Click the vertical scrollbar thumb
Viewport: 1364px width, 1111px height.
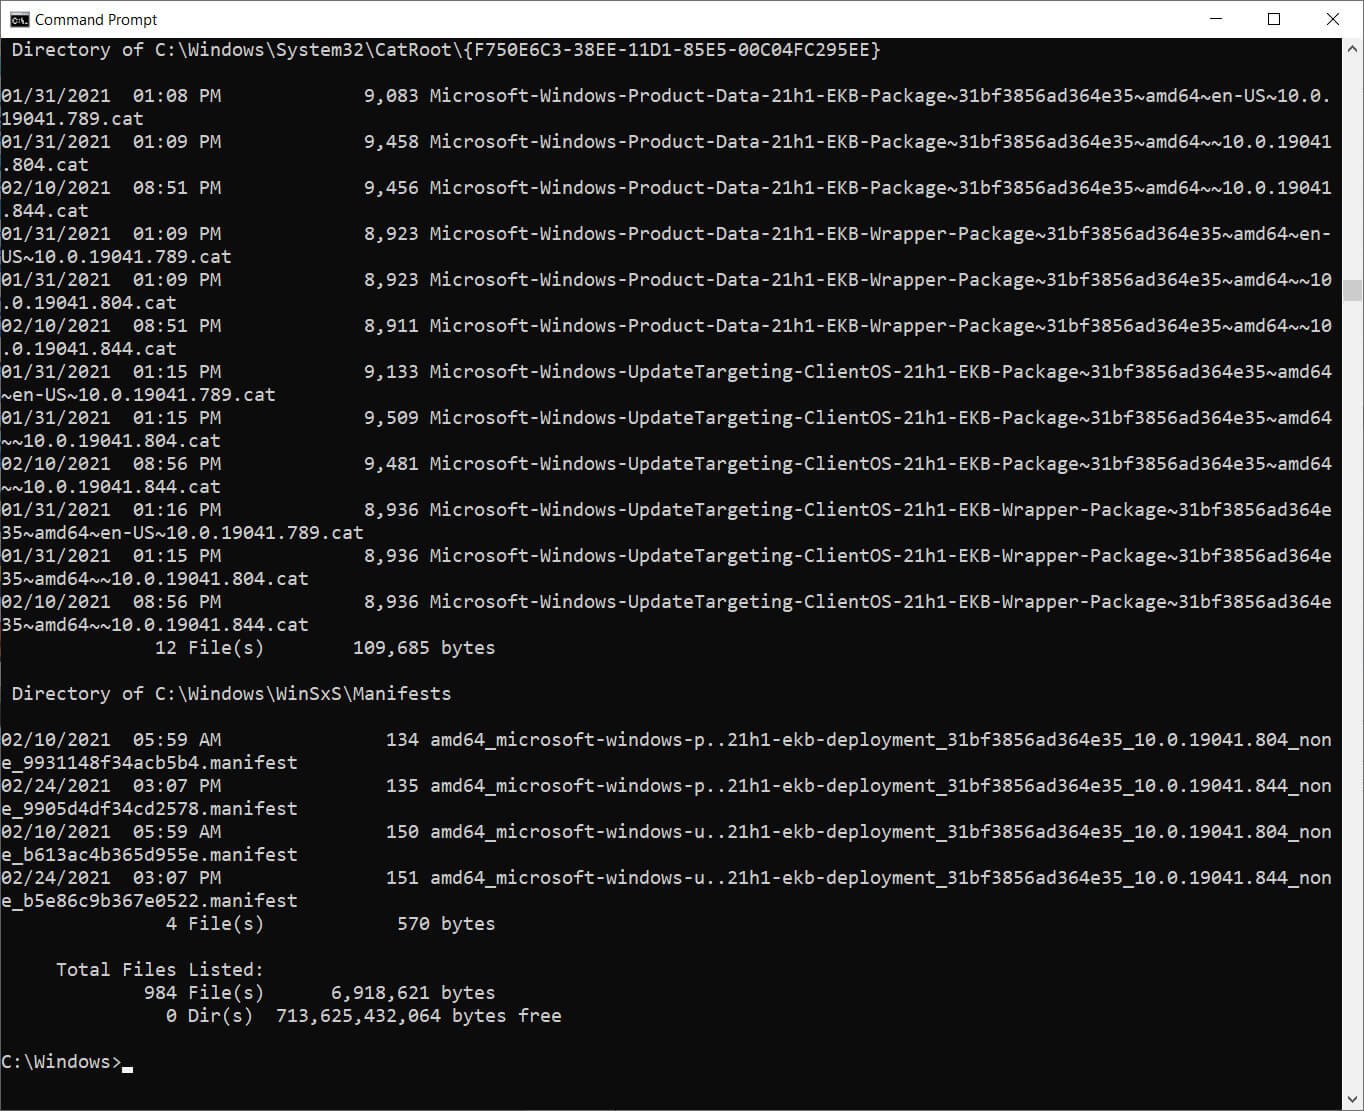(x=1352, y=290)
